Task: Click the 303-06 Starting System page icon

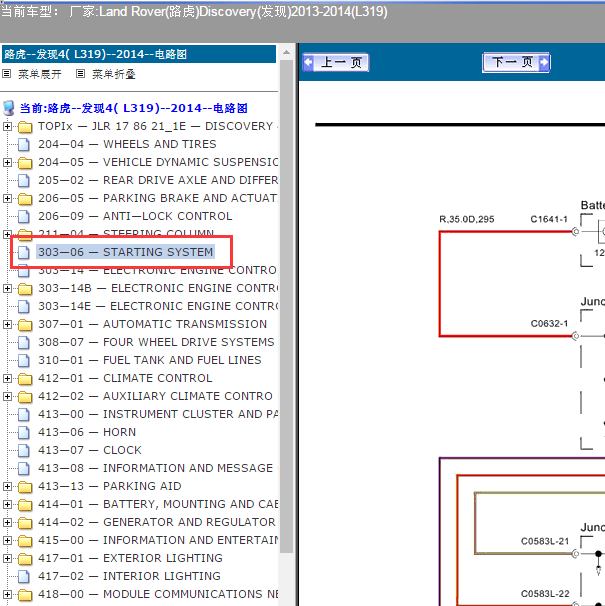Action: [x=24, y=252]
